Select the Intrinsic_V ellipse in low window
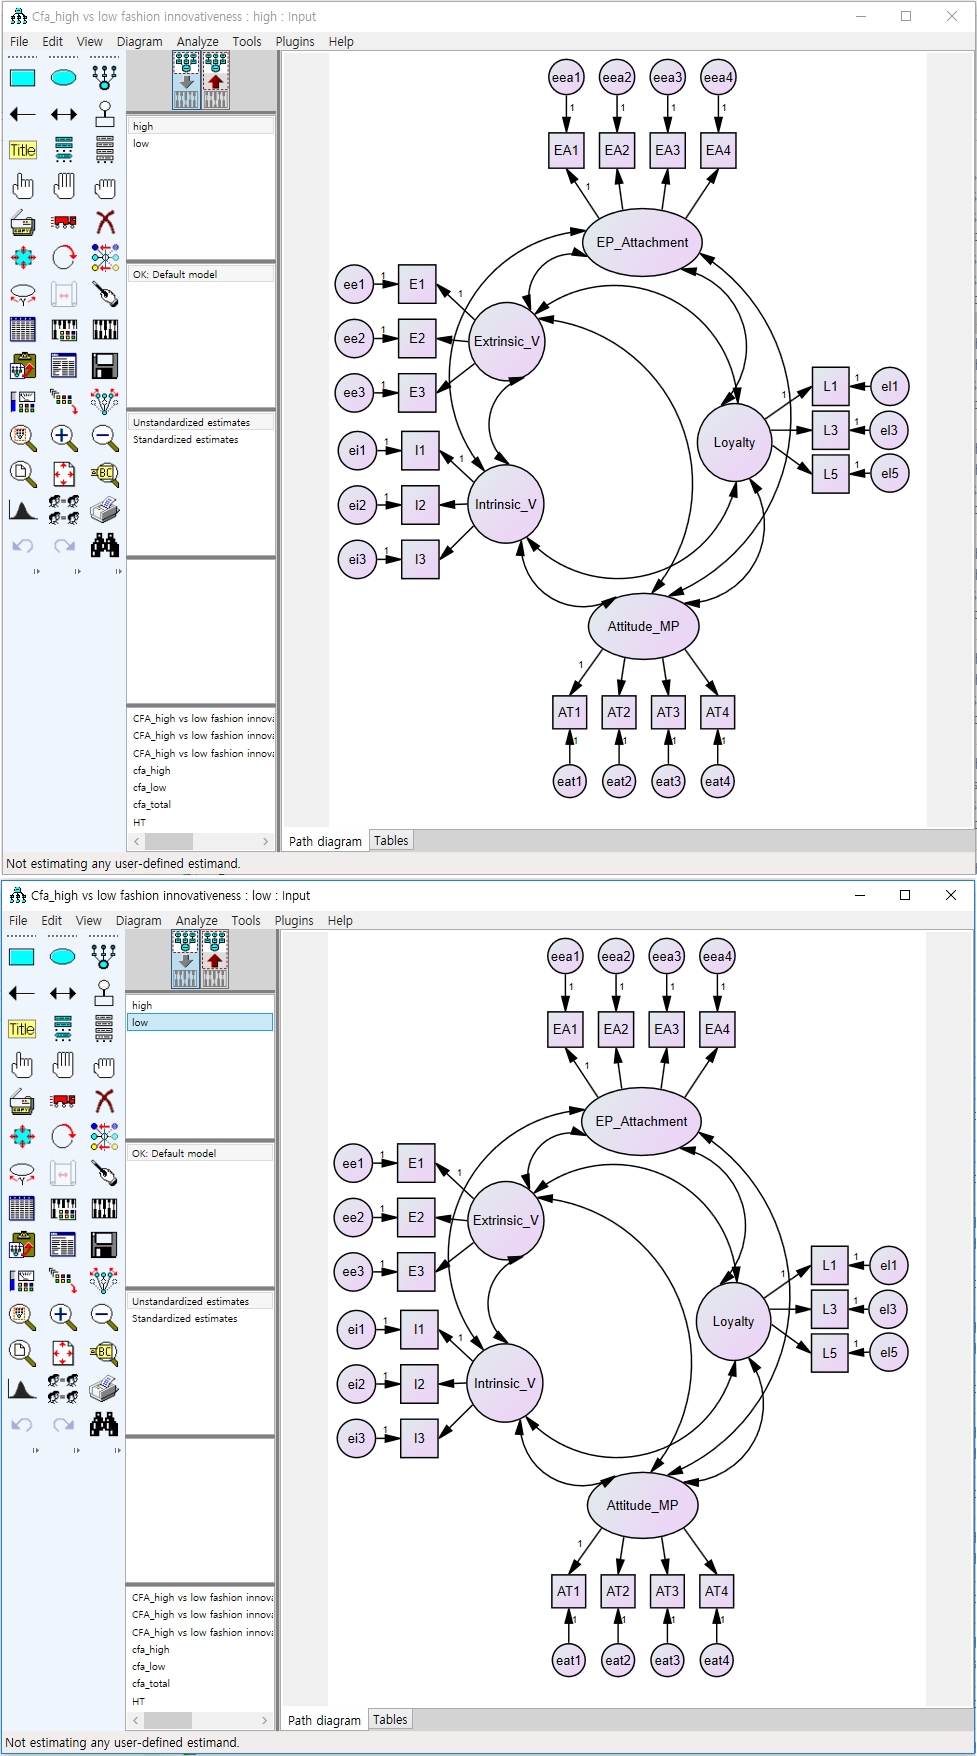The width and height of the screenshot is (977, 1756). pyautogui.click(x=505, y=1383)
